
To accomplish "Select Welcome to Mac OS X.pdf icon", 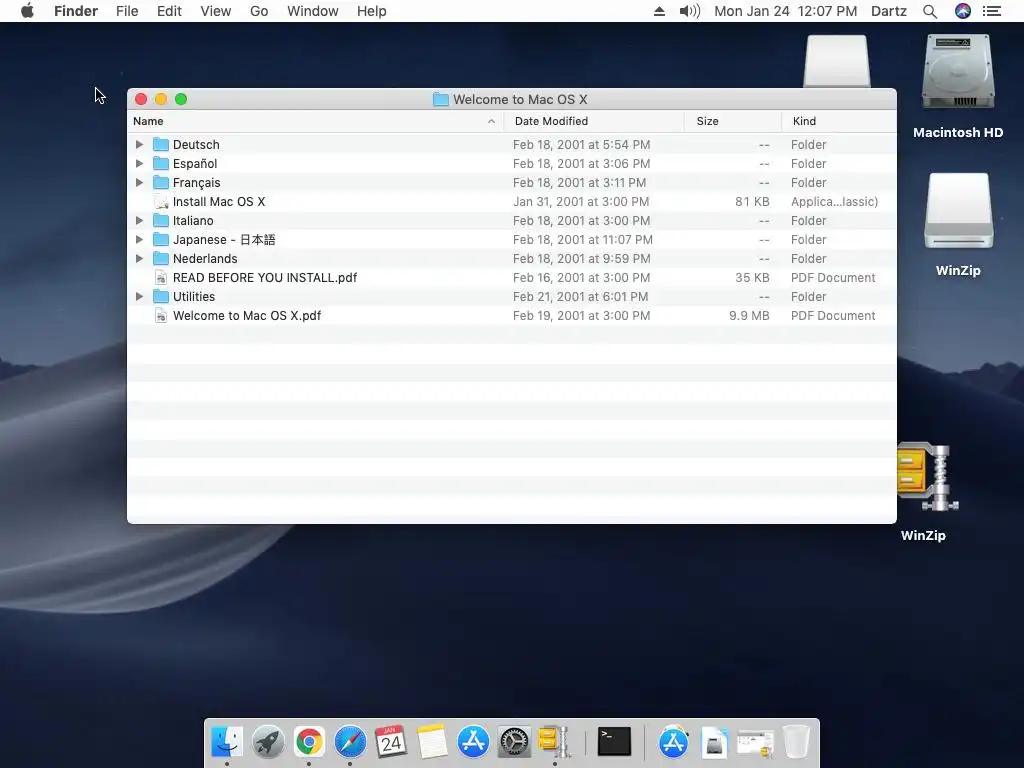I will tap(161, 315).
